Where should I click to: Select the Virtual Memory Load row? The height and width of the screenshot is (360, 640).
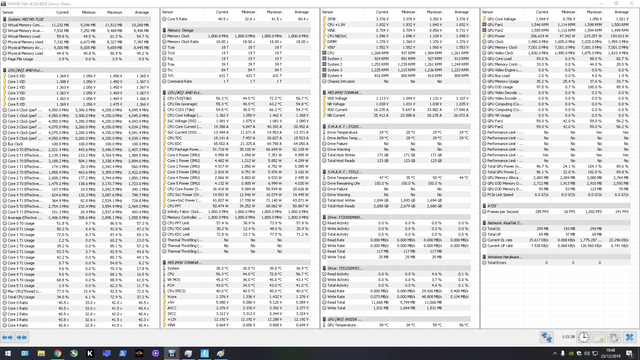pyautogui.click(x=76, y=36)
